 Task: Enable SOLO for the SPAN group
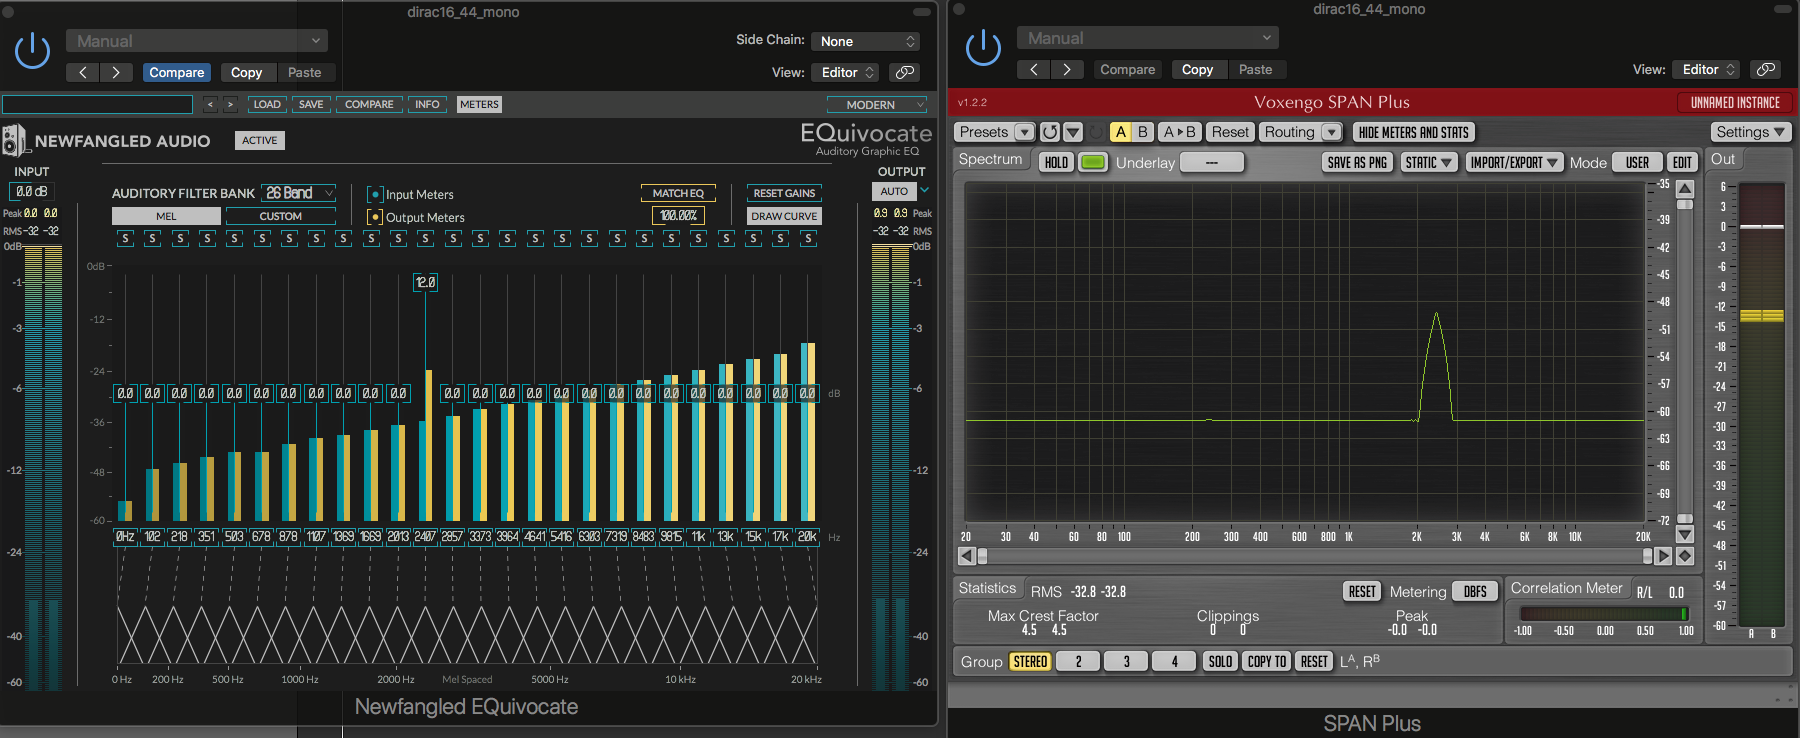tap(1220, 661)
